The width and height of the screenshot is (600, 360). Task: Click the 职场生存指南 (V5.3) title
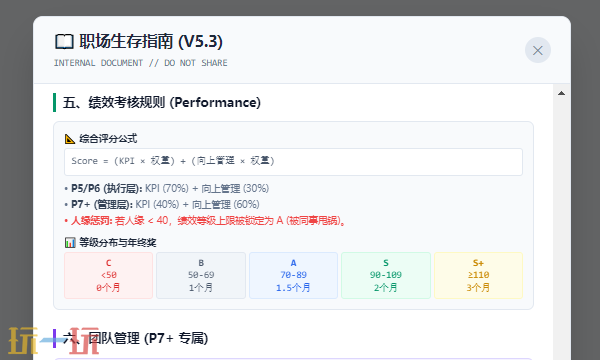(x=151, y=42)
